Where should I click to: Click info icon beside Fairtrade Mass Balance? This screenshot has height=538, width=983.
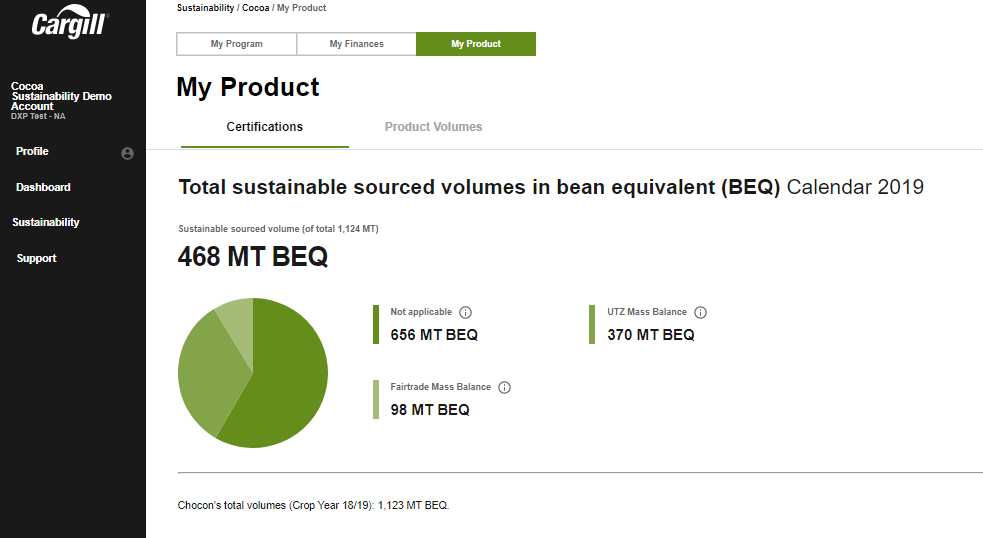point(504,387)
